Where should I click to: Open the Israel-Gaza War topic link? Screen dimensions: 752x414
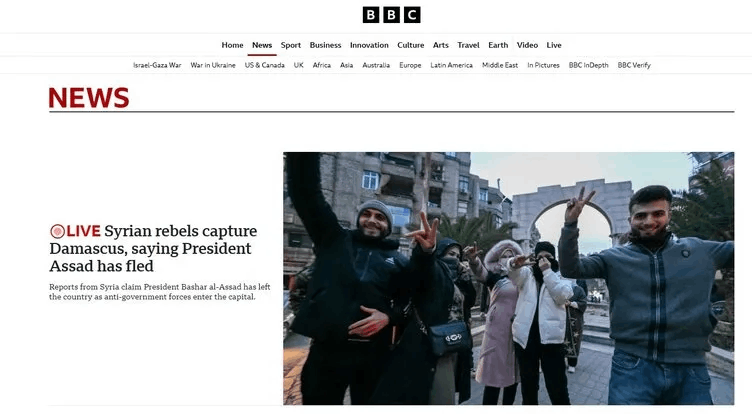(157, 65)
